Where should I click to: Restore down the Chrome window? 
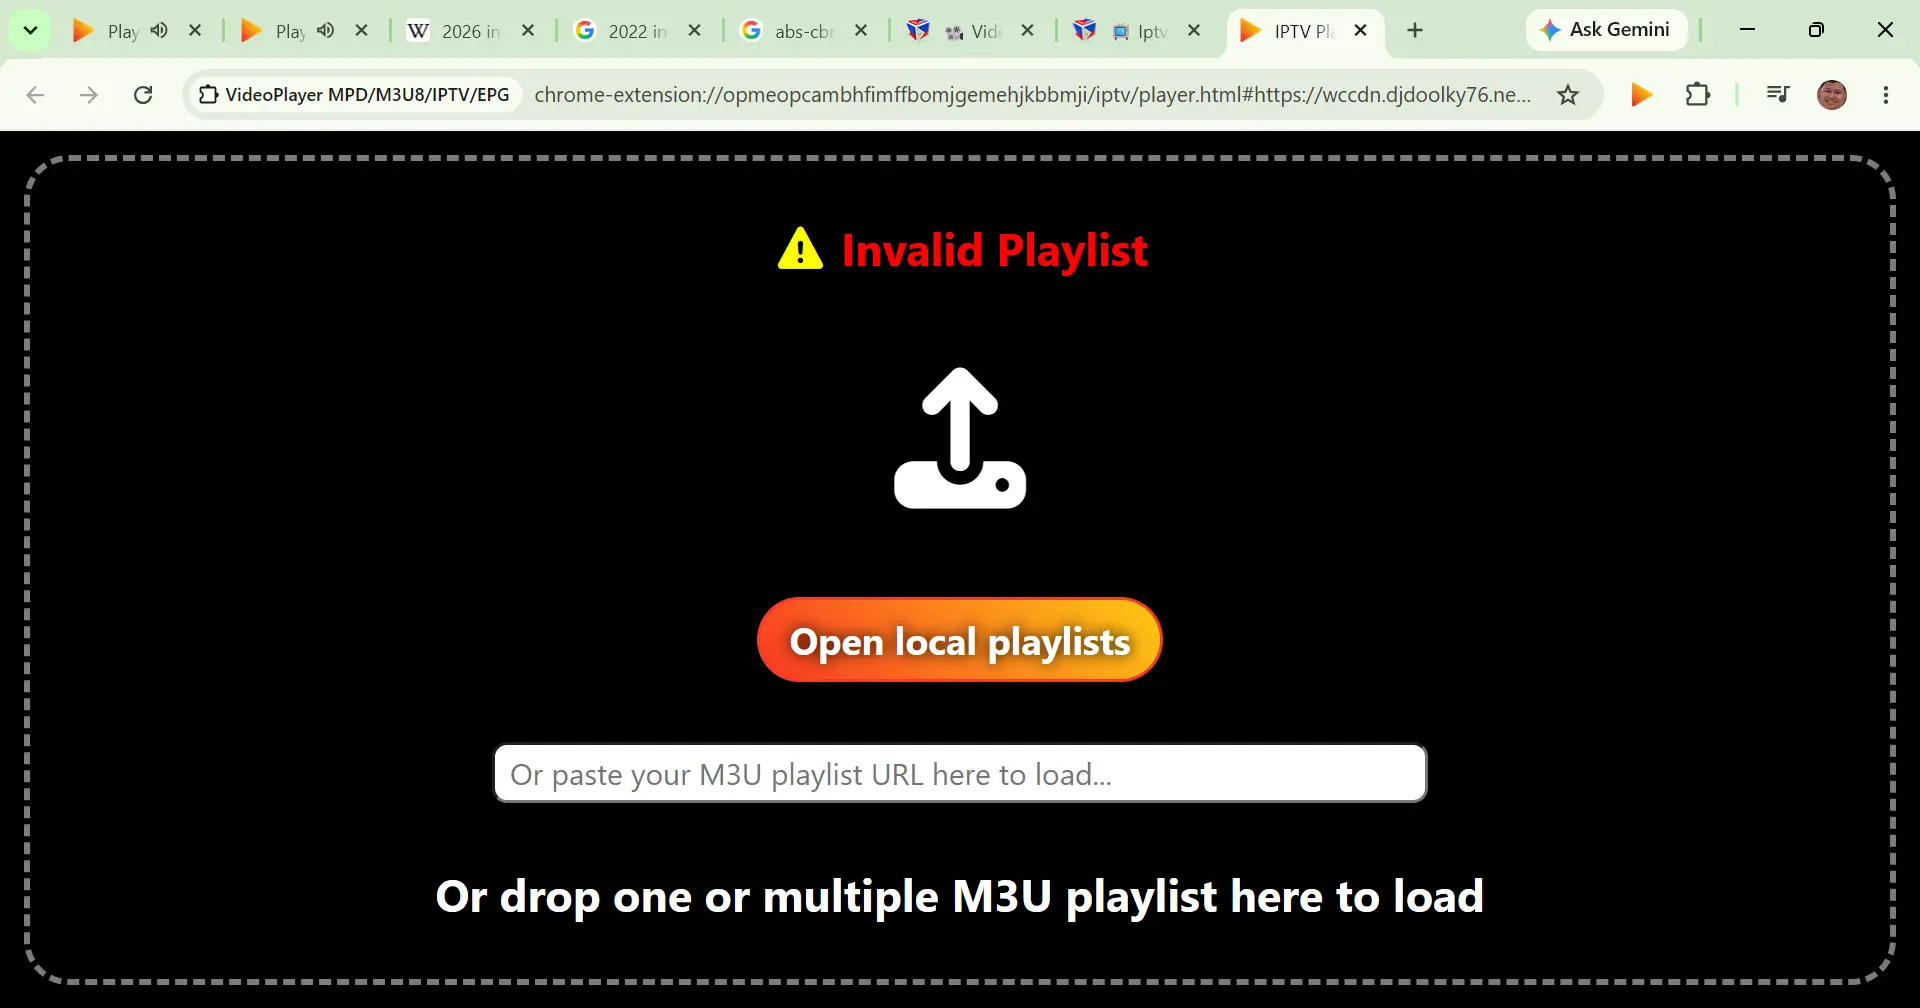1816,30
